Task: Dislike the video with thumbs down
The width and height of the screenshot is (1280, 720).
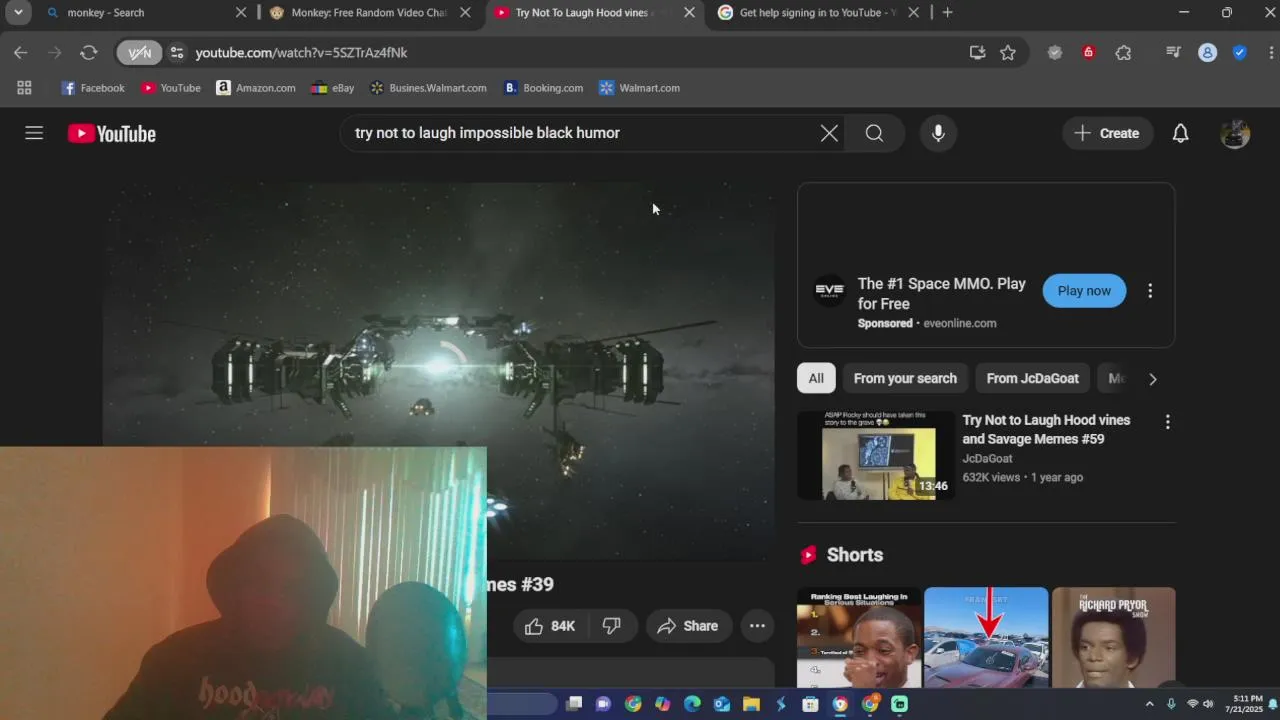Action: click(x=612, y=626)
